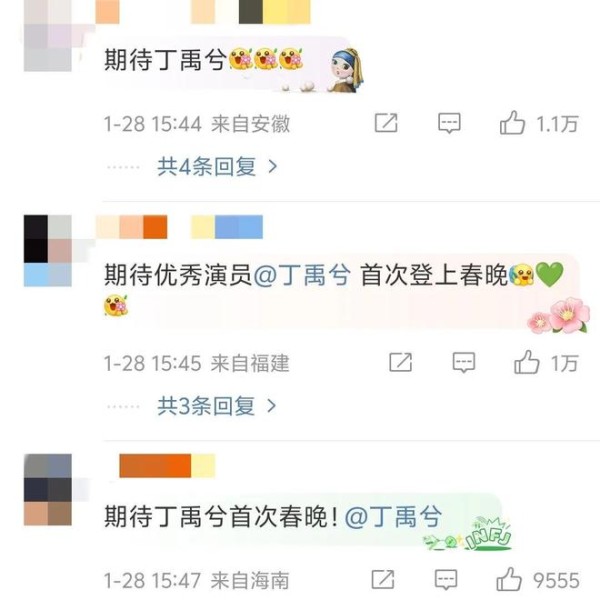Open @丁禹兮 mention in 福建 comment
Viewport: 600px width, 600px height.
click(302, 275)
